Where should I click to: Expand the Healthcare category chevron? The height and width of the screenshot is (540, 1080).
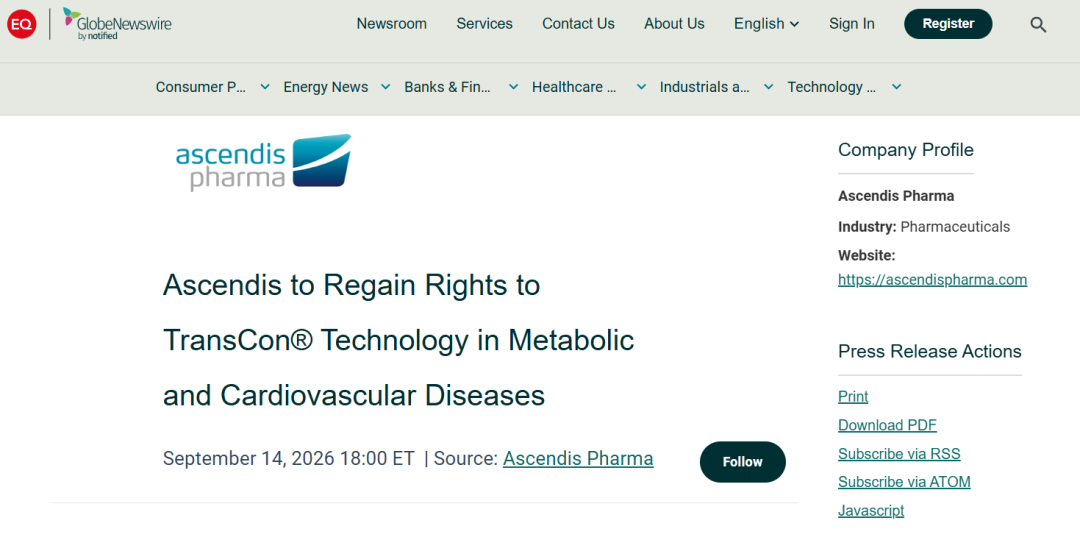[641, 87]
